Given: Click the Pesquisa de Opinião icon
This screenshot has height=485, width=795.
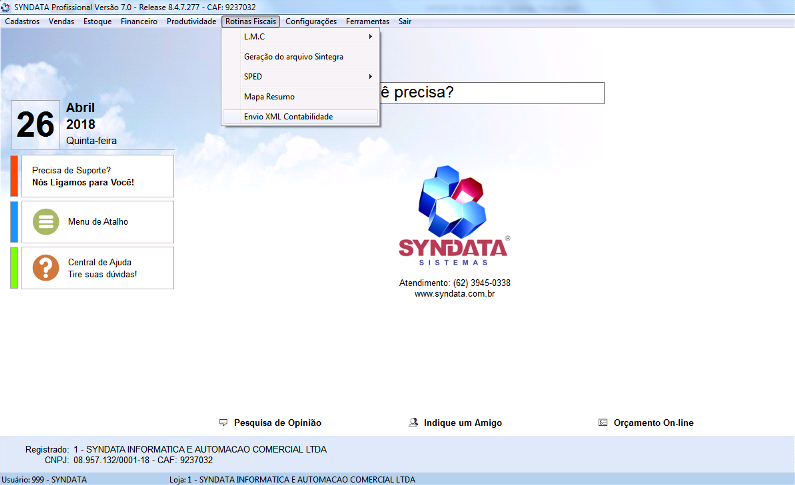Looking at the screenshot, I should point(223,422).
